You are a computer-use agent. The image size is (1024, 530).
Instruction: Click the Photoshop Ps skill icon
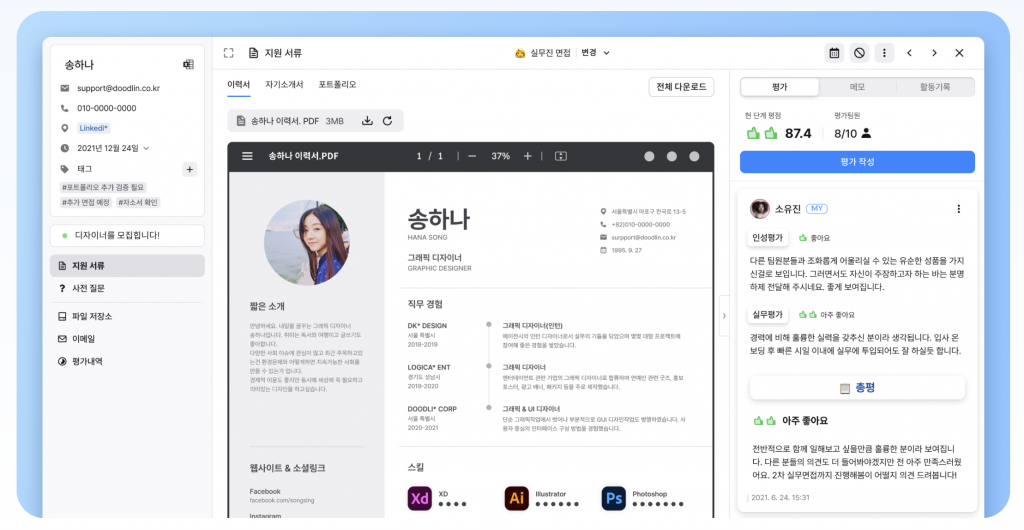pyautogui.click(x=614, y=499)
